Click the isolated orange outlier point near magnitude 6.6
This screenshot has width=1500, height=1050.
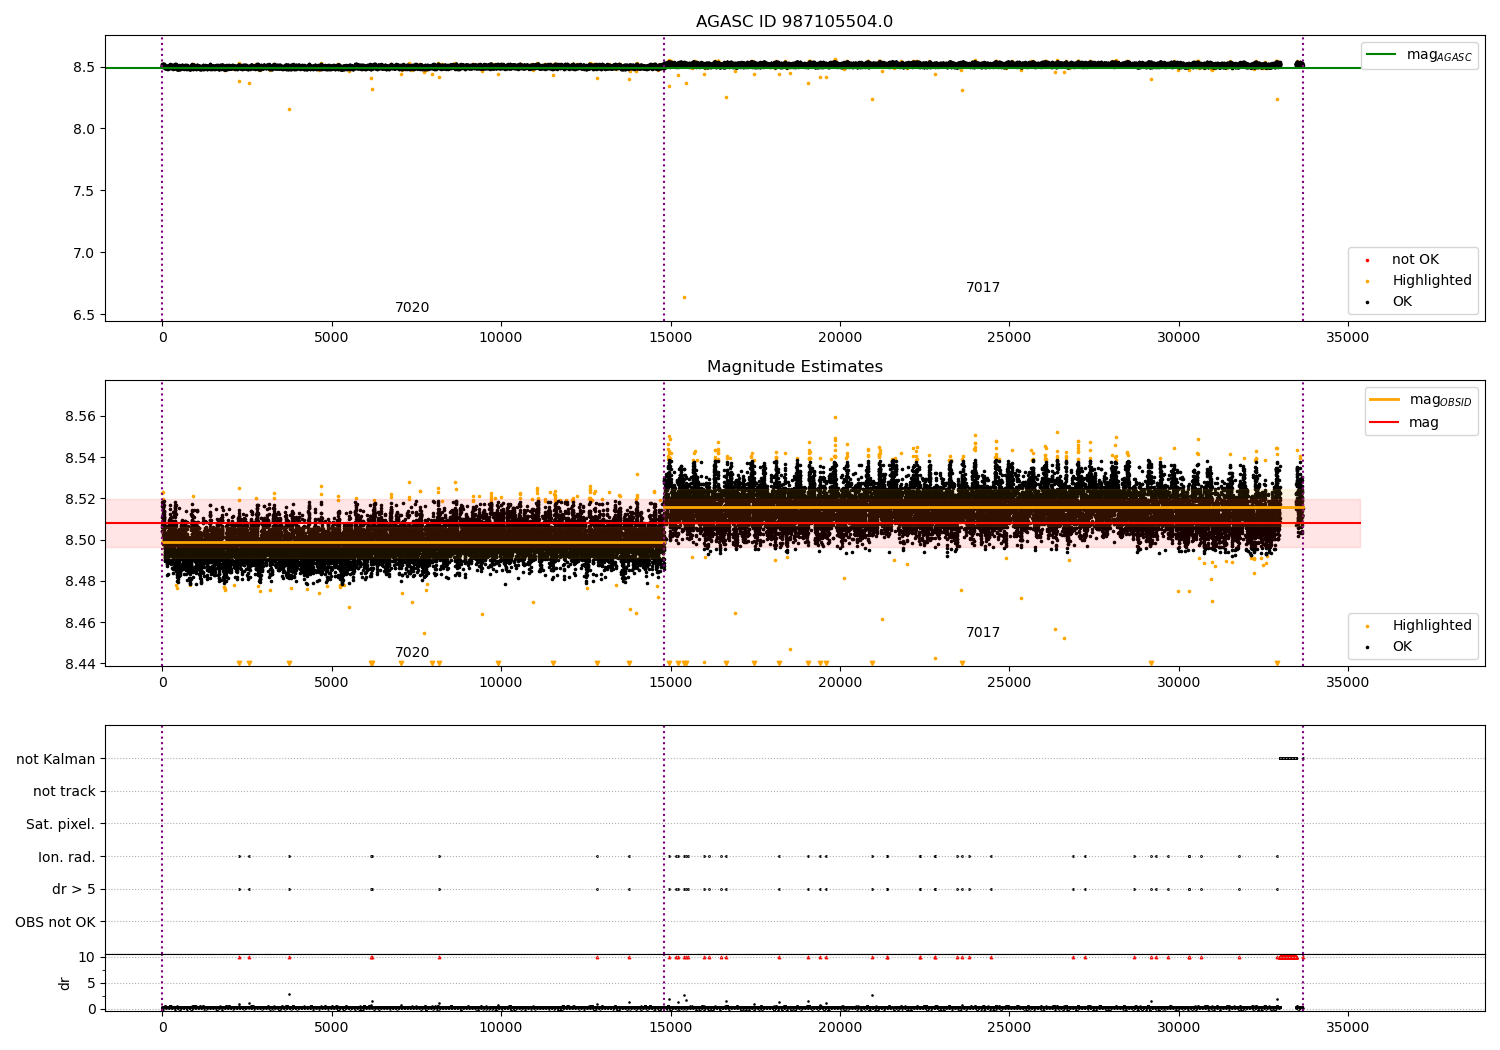tap(684, 297)
